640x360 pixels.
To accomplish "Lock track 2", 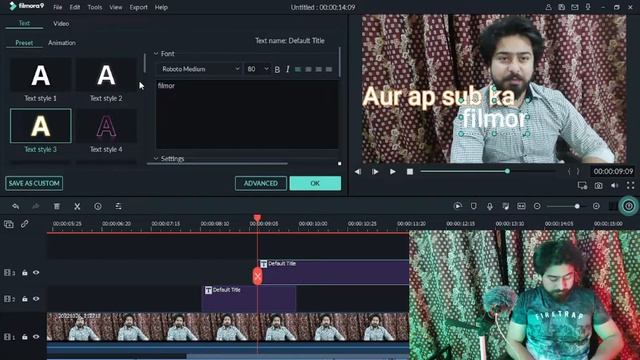I will 24,299.
